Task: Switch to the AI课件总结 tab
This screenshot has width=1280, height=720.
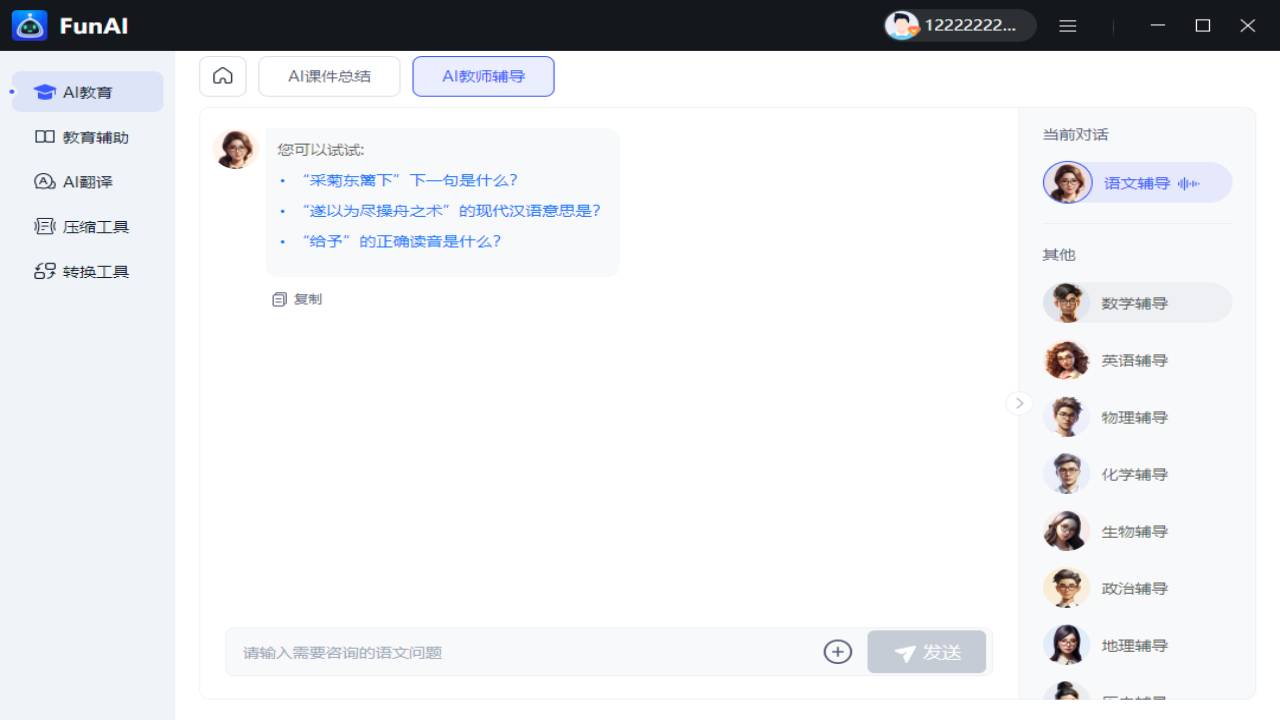Action: [329, 76]
